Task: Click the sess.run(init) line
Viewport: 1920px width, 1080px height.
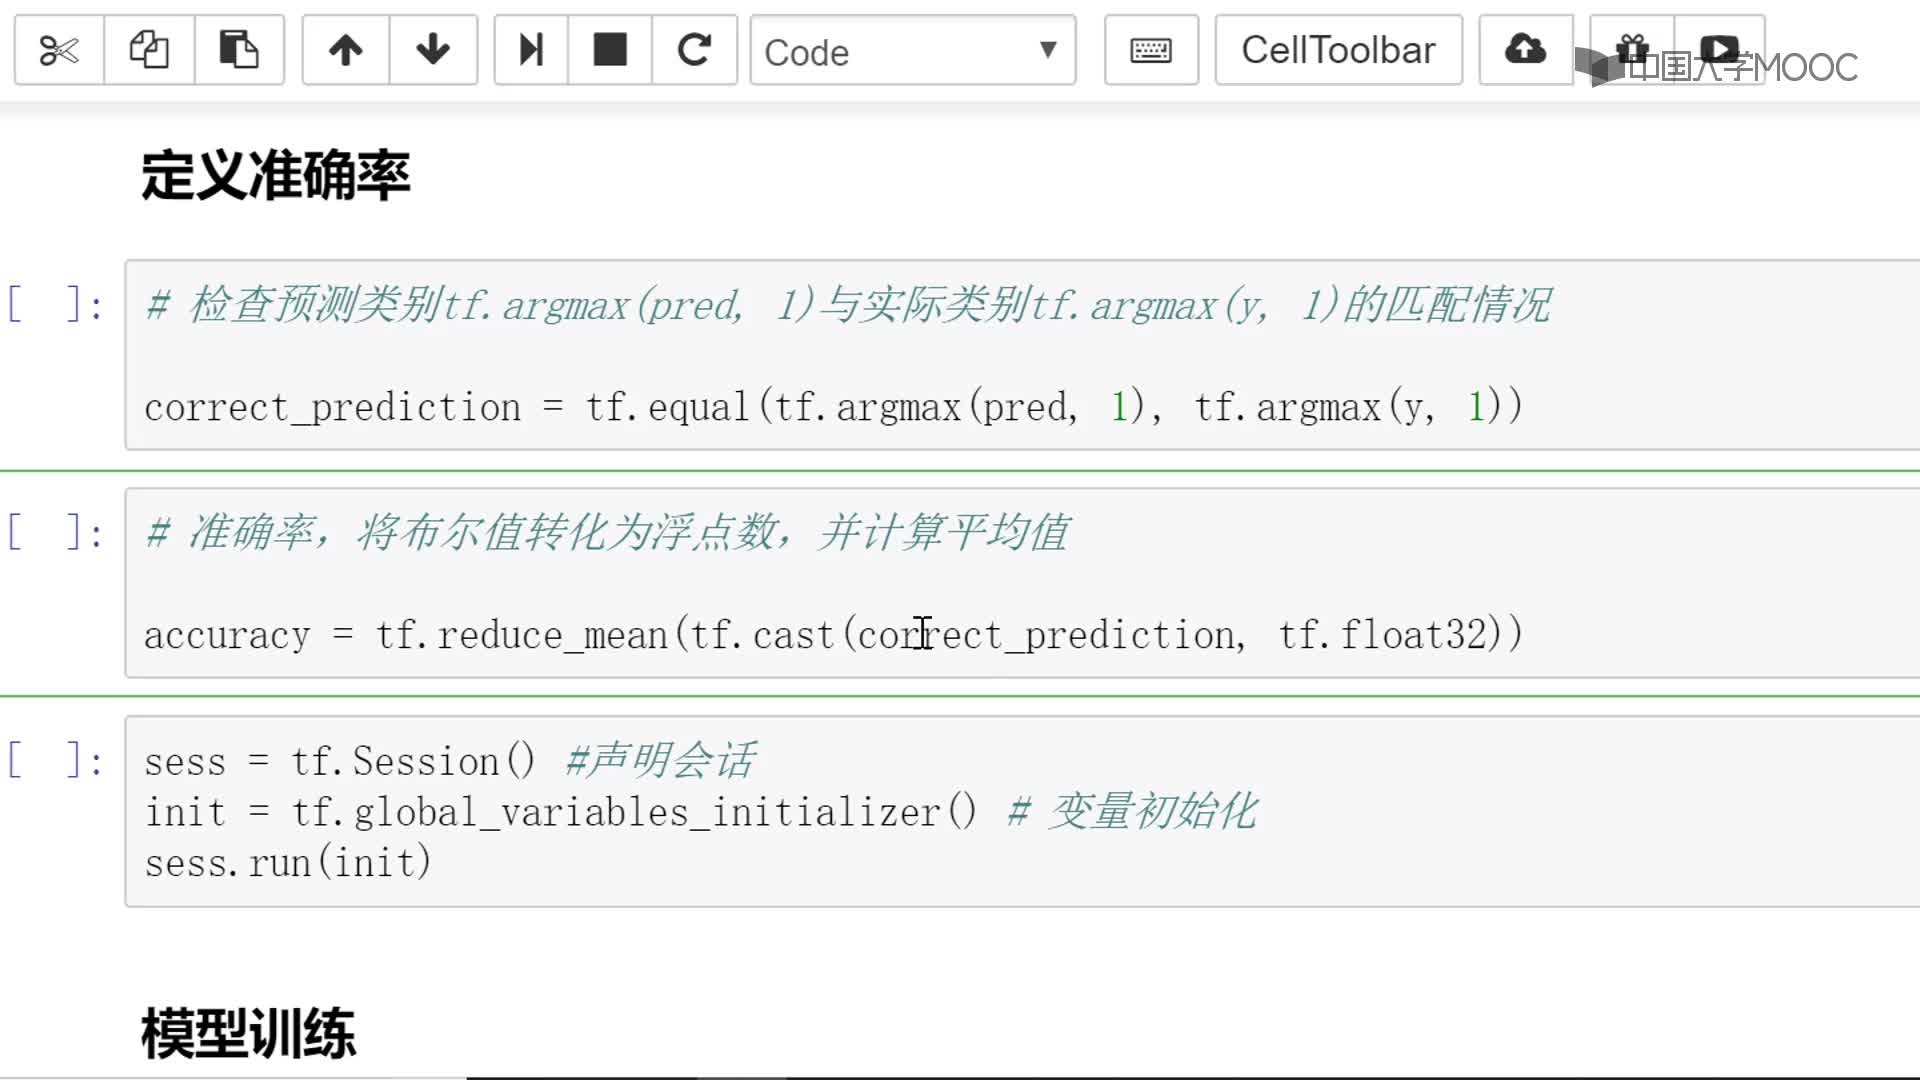Action: tap(288, 862)
